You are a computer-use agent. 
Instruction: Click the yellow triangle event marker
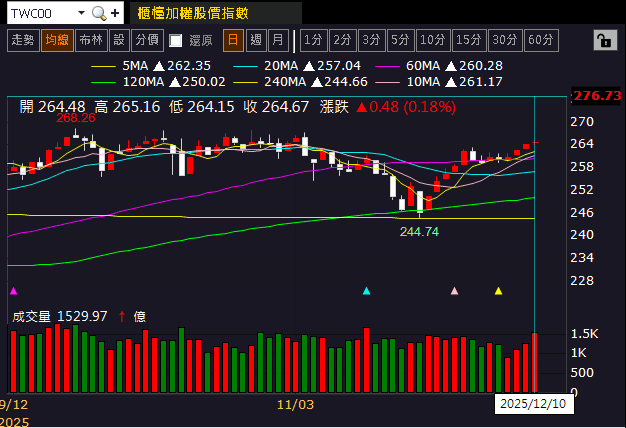point(498,291)
